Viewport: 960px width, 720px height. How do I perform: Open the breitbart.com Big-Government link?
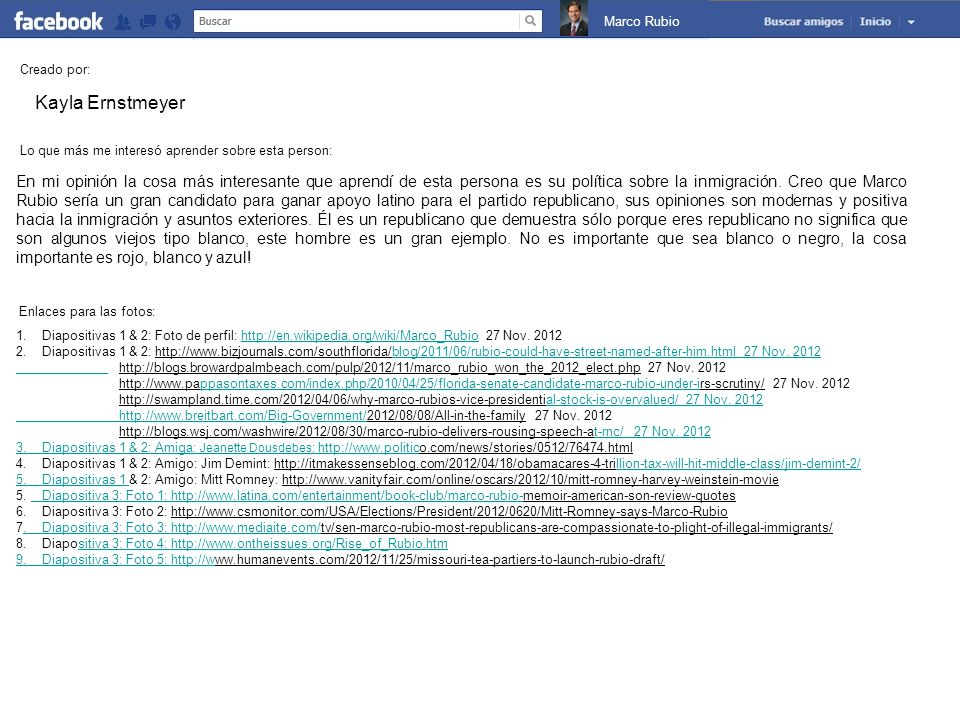(x=322, y=415)
